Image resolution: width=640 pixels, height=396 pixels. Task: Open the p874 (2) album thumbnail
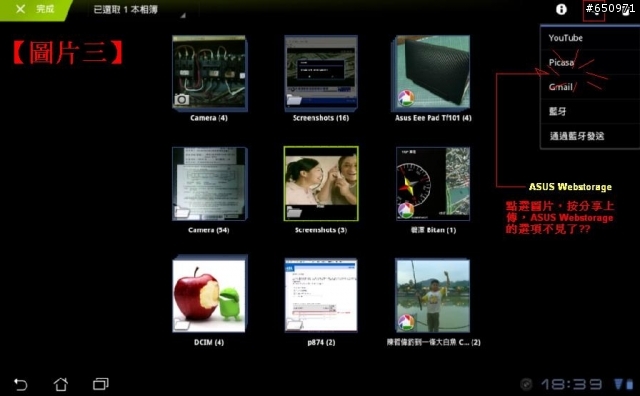[x=321, y=295]
